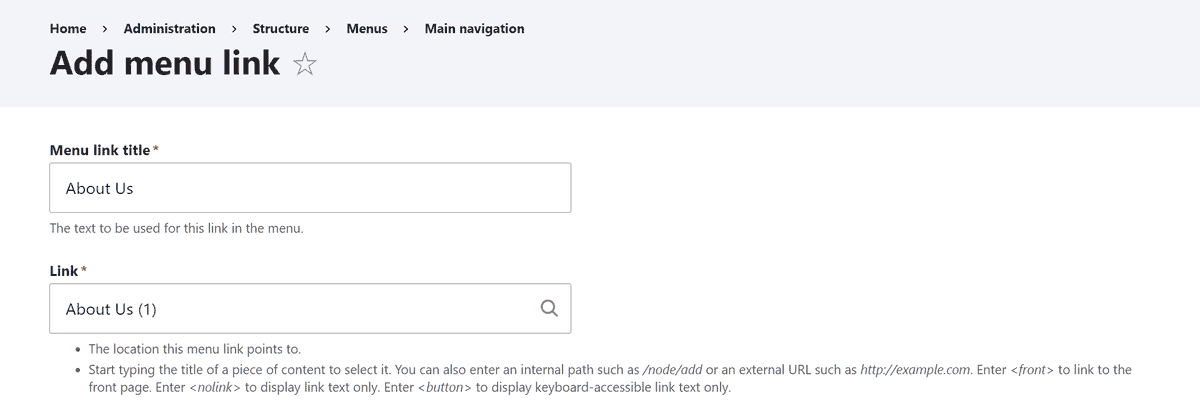Click the magnifier icon in the Link field

tap(548, 308)
